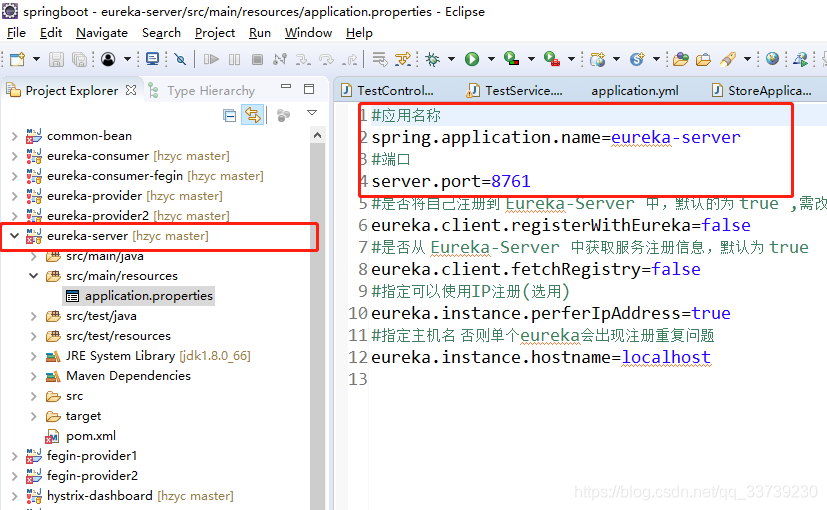Switch to the Type Hierarchy tab

[x=202, y=91]
